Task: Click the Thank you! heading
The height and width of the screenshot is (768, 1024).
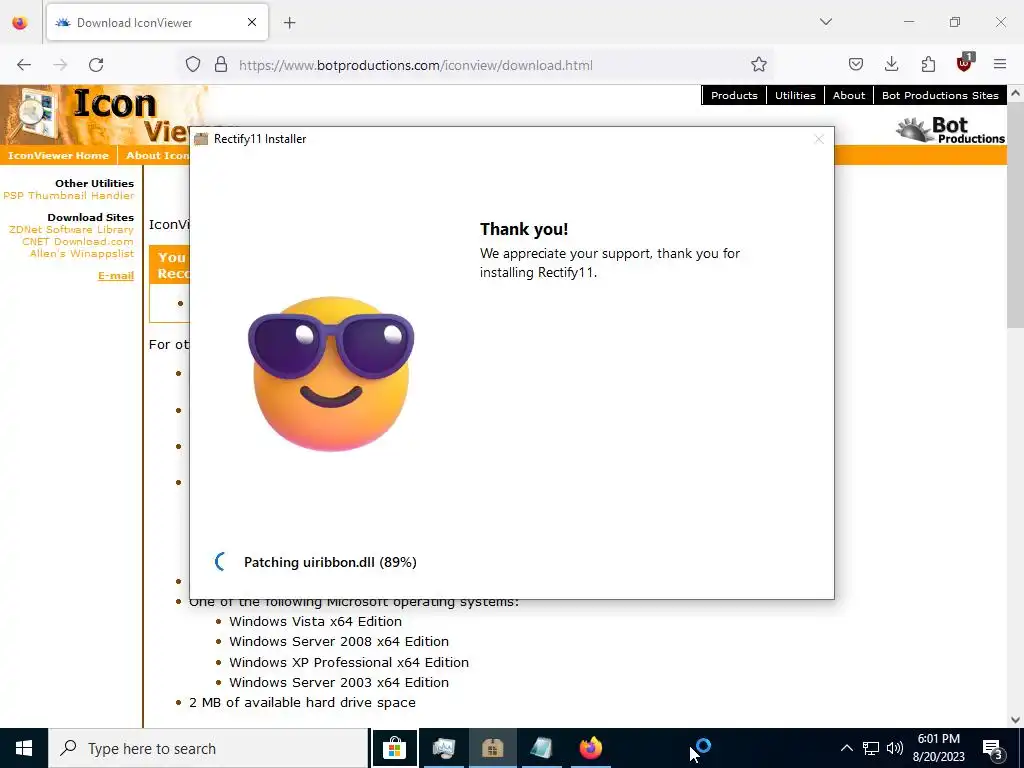Action: pyautogui.click(x=524, y=229)
